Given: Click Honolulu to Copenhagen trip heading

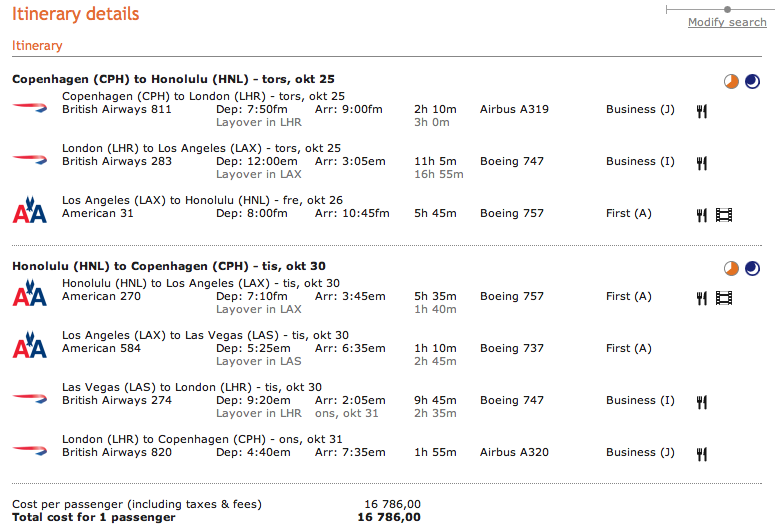Looking at the screenshot, I should (x=169, y=266).
